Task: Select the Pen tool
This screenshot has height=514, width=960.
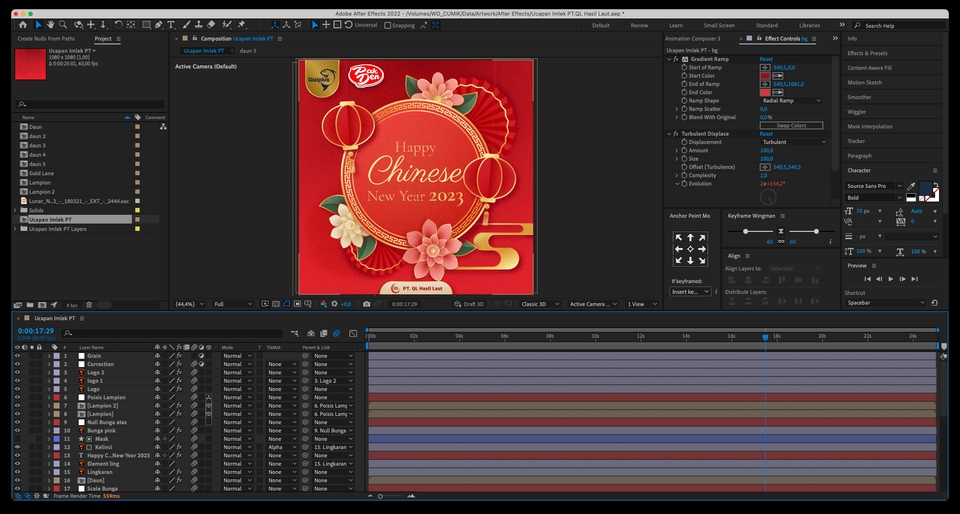Action: [x=157, y=24]
